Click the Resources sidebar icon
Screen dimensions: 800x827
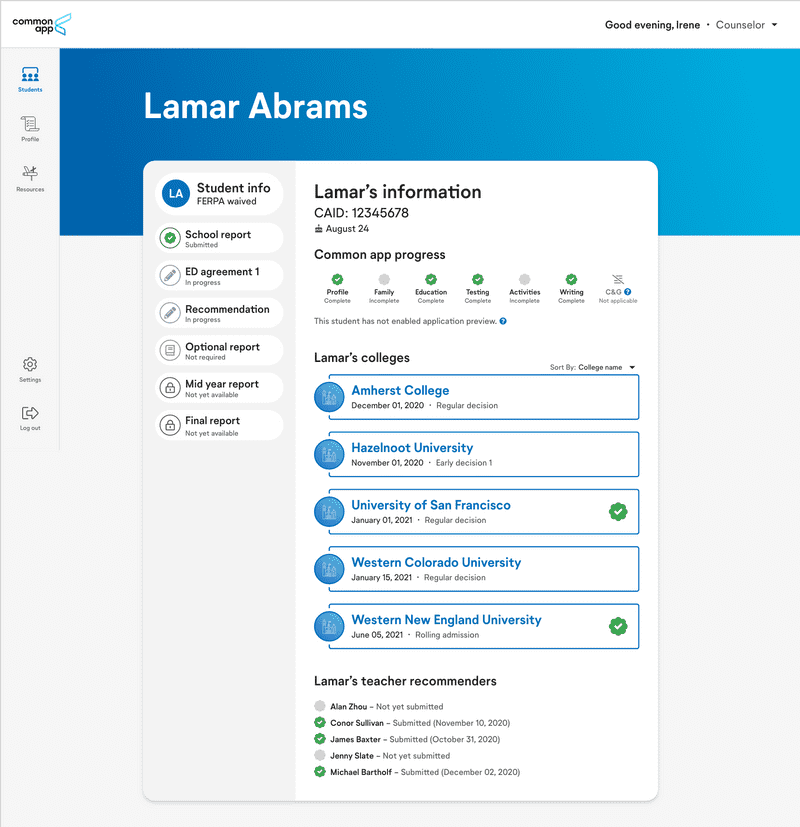29,177
